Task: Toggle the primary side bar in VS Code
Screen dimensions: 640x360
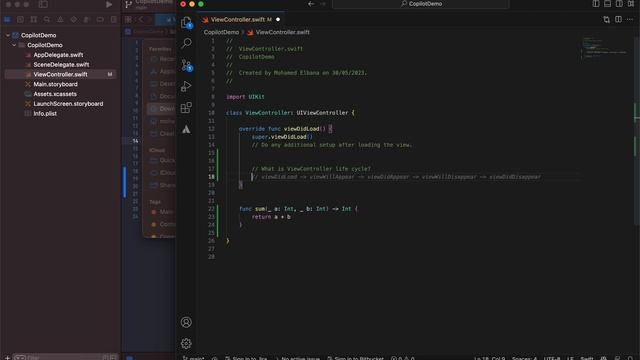Action: click(x=596, y=4)
